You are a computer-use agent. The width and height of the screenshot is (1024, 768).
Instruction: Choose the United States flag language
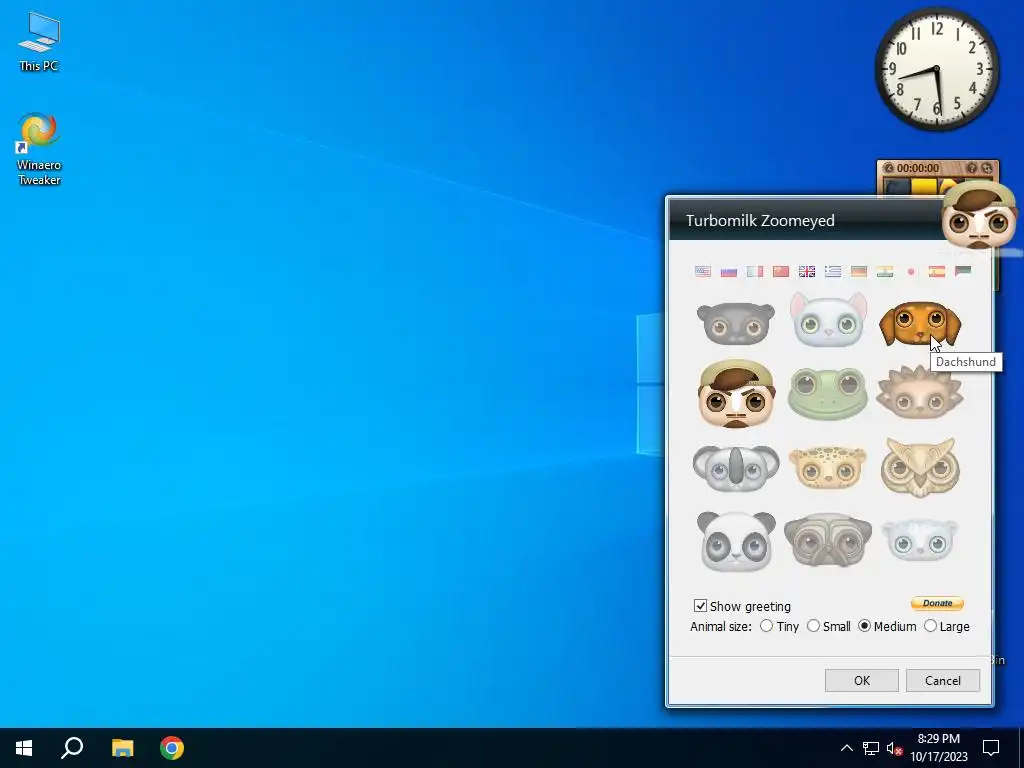(x=703, y=271)
